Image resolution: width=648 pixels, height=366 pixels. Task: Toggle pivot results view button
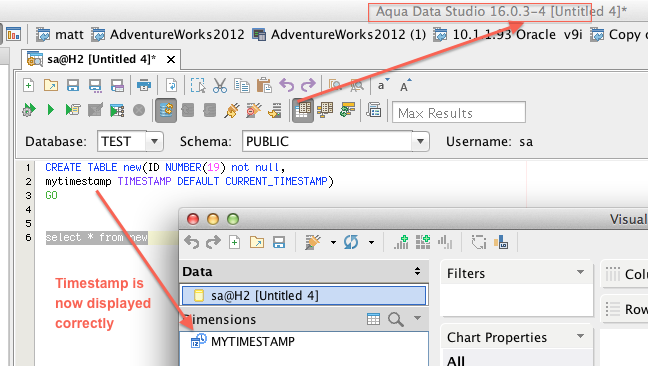pyautogui.click(x=325, y=110)
